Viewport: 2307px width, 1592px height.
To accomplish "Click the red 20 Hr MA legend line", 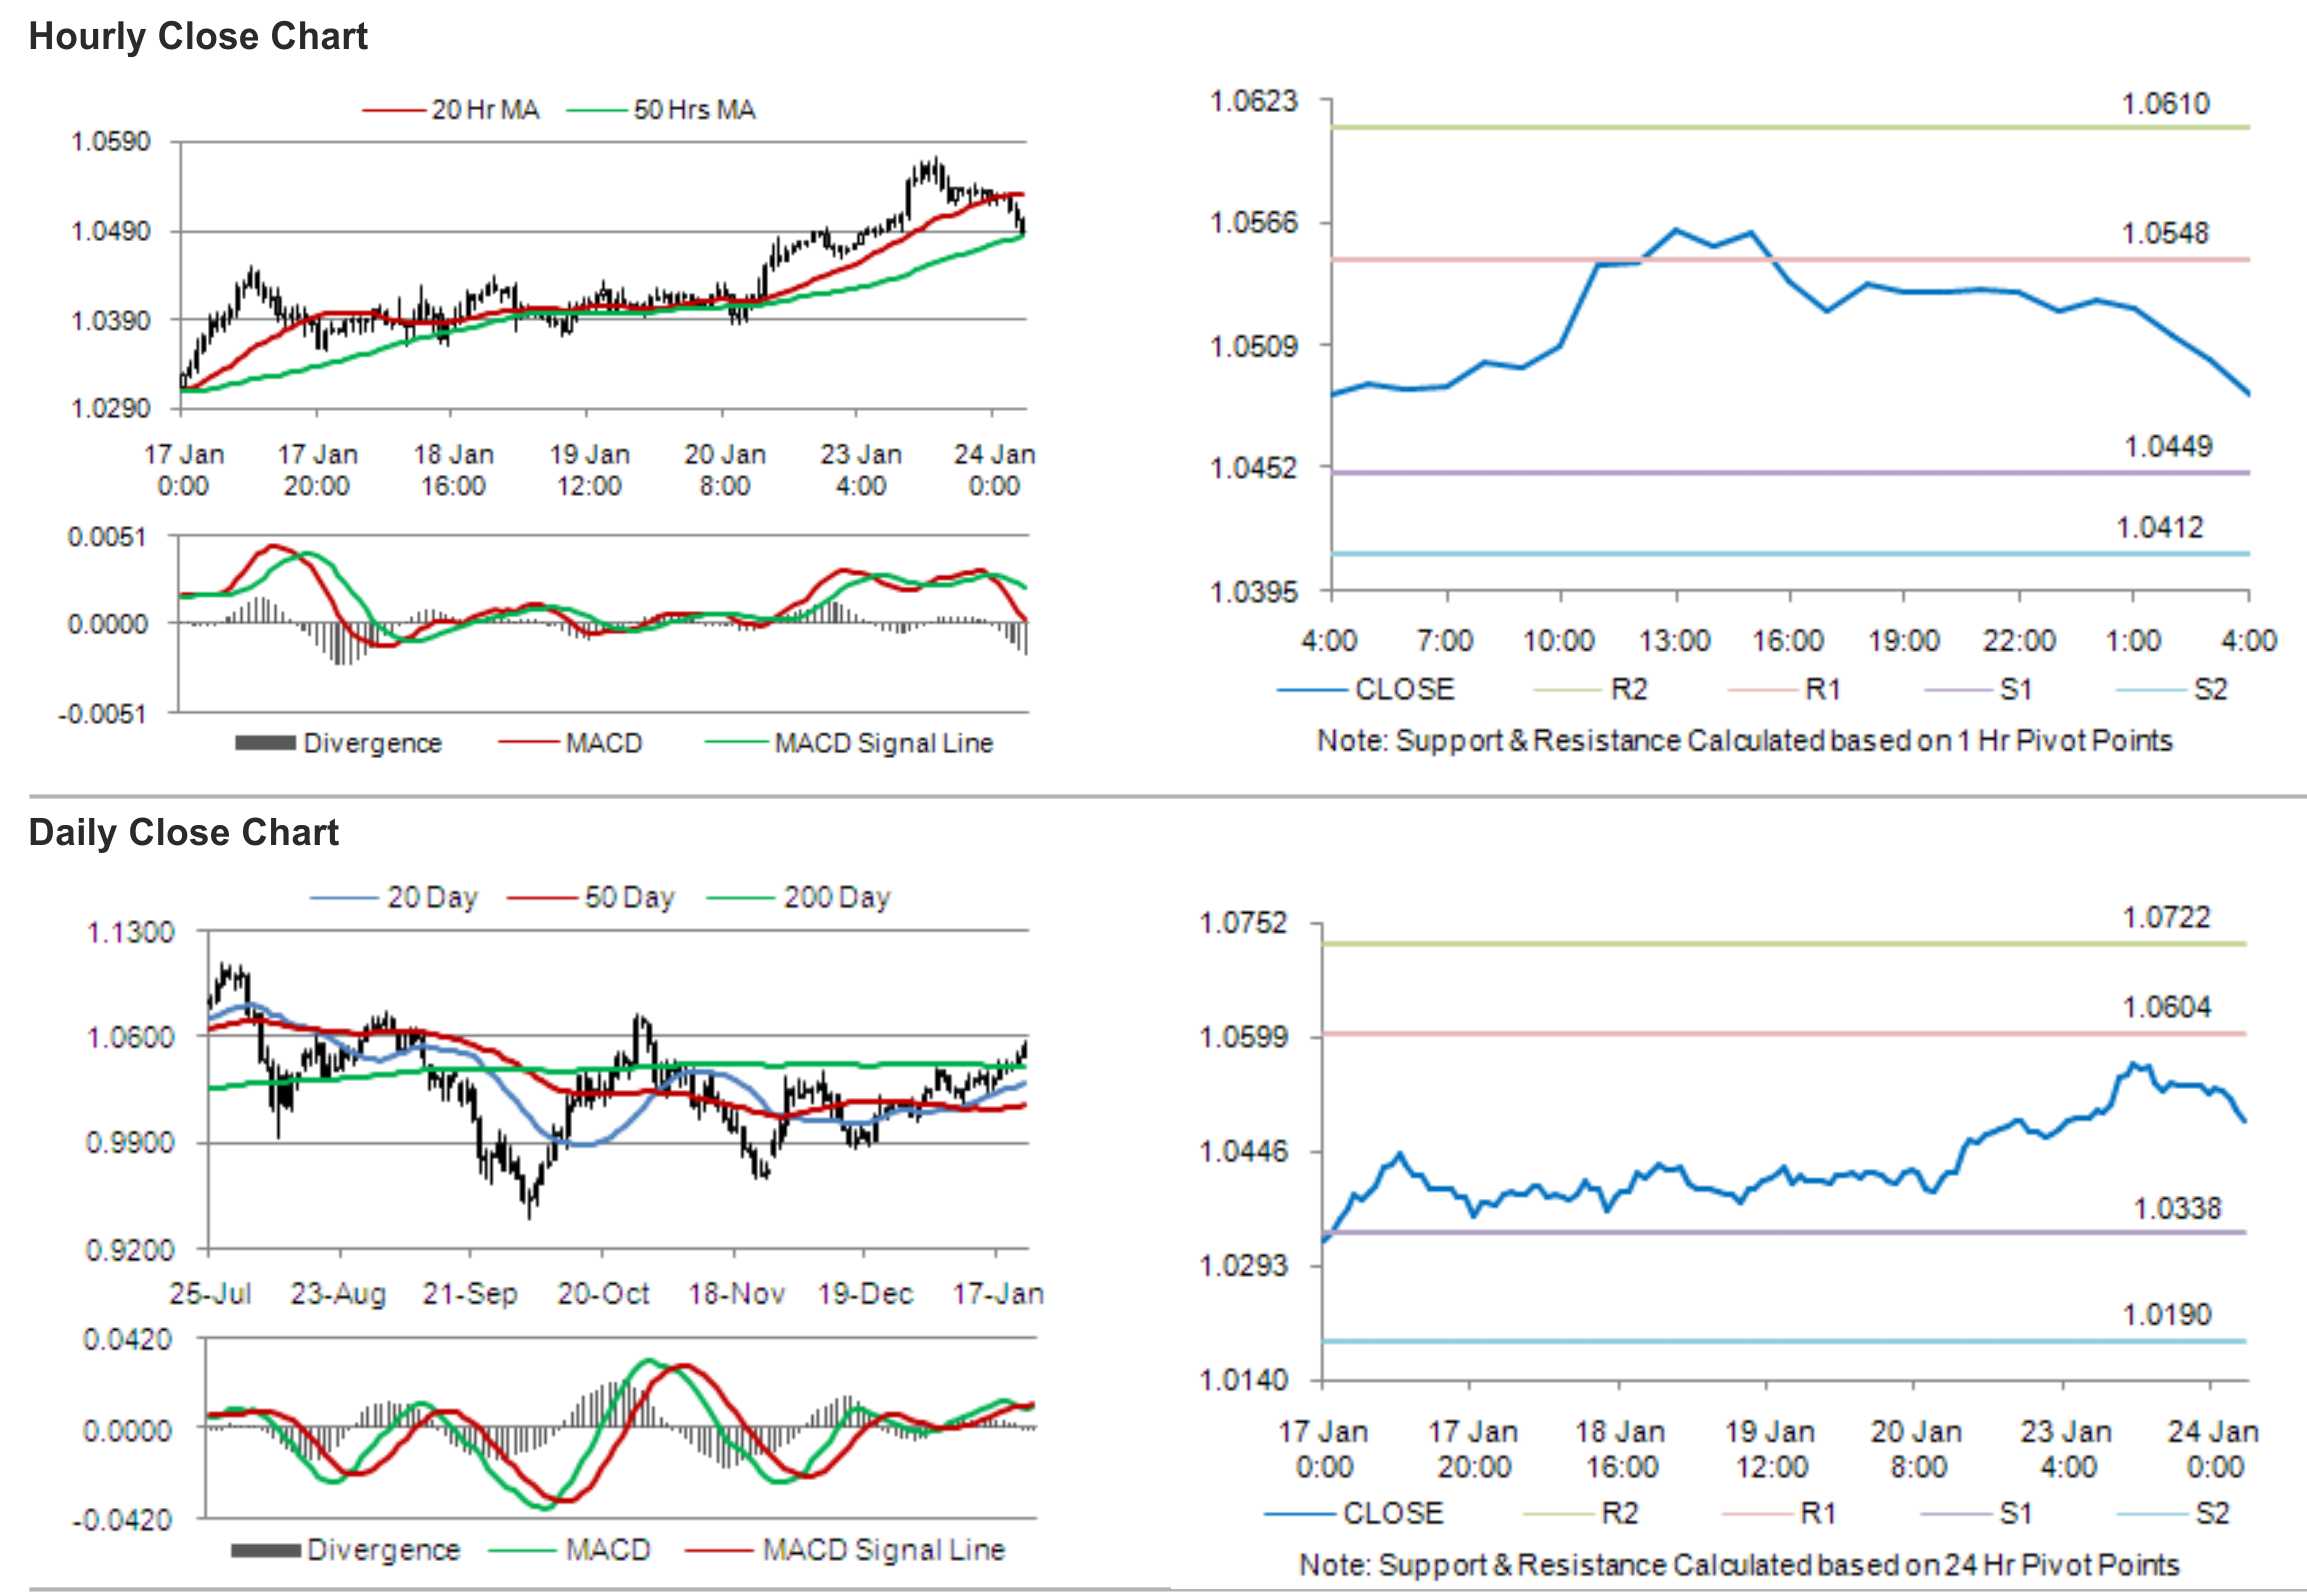I will pos(394,110).
